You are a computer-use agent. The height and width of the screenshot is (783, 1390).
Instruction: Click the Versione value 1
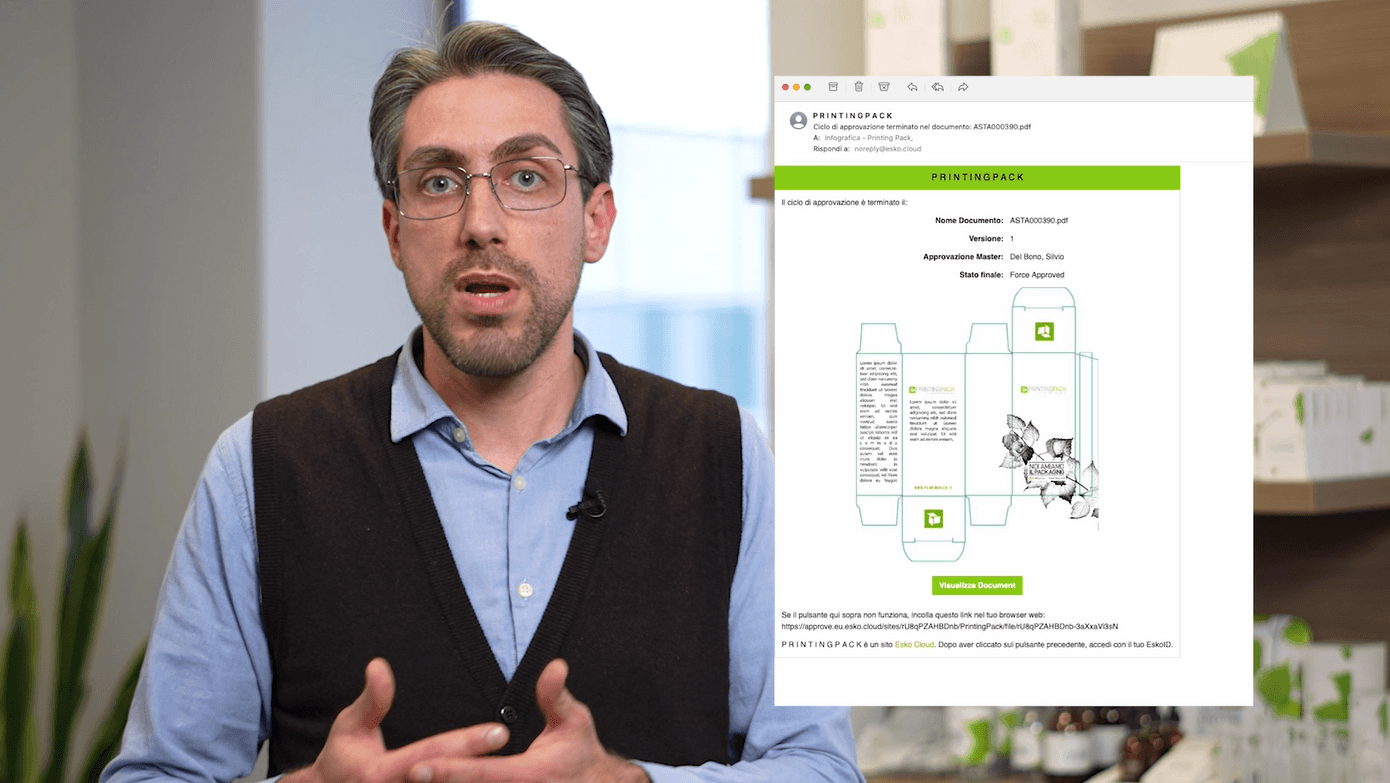(x=1012, y=239)
